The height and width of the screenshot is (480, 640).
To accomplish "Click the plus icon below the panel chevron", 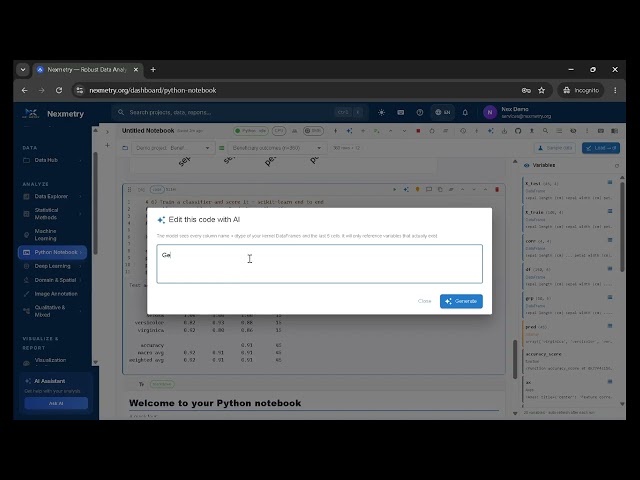I will pyautogui.click(x=107, y=145).
